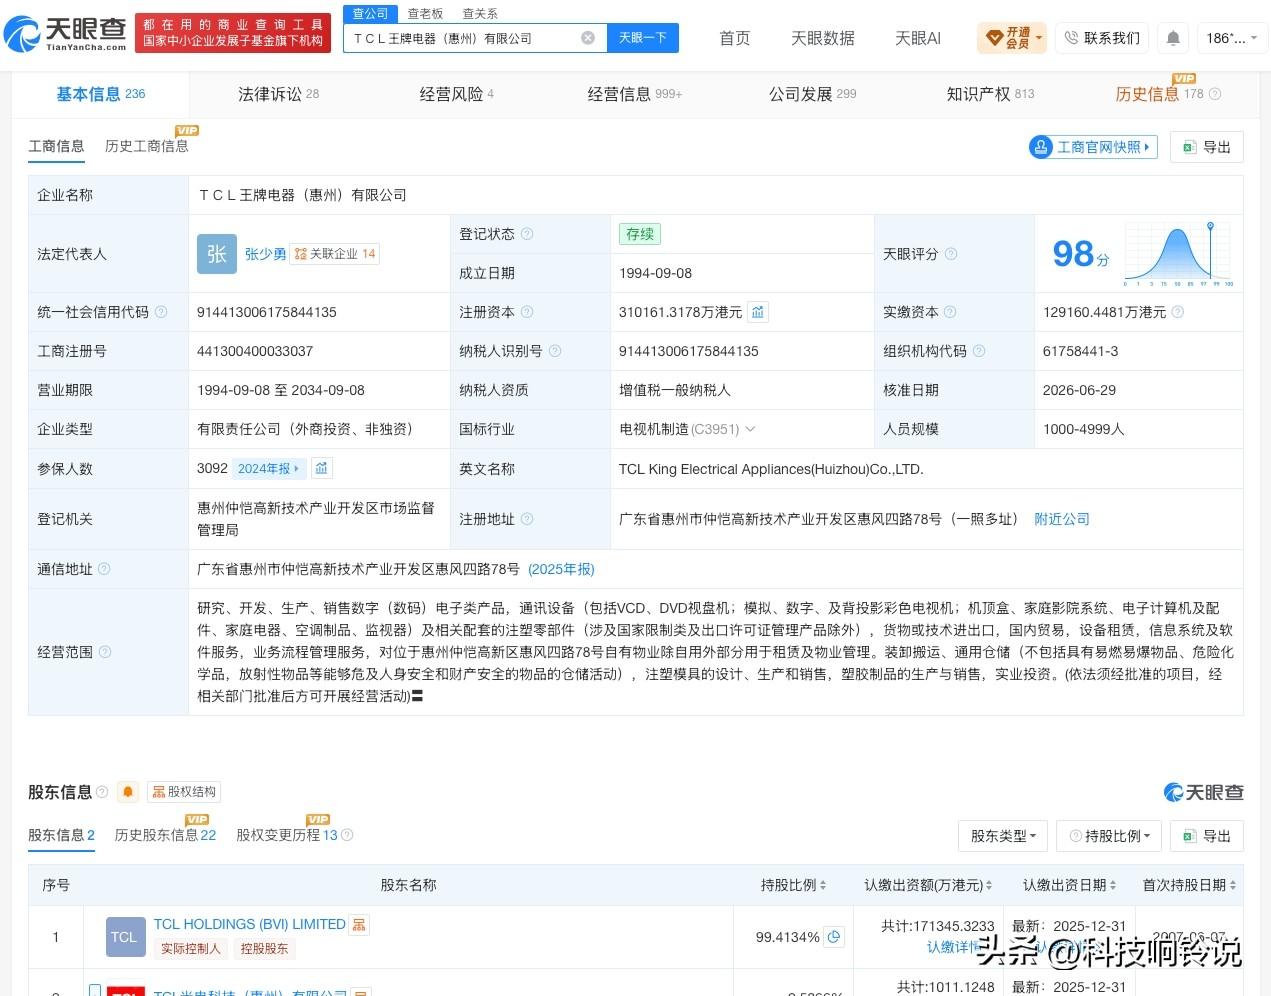The width and height of the screenshot is (1271, 996).
Task: Click the help icon next to 经营范围
Action: (105, 652)
